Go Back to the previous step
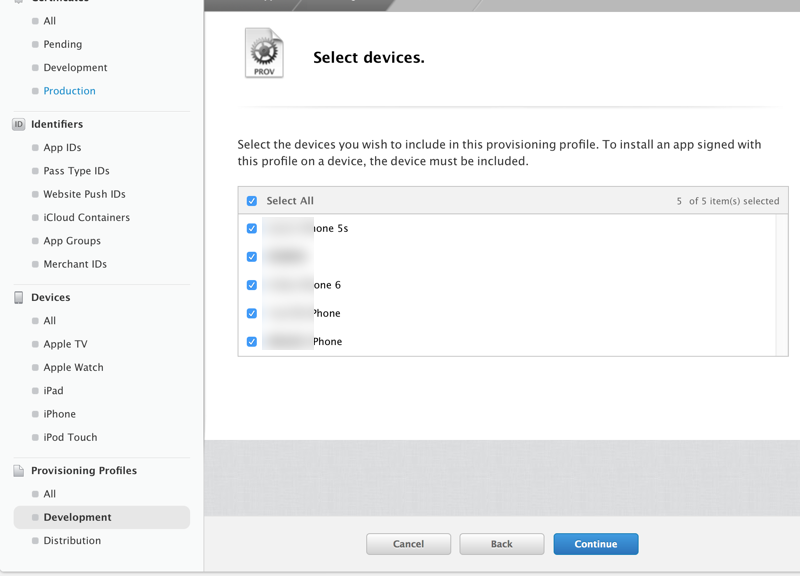The image size is (800, 576). pyautogui.click(x=501, y=544)
